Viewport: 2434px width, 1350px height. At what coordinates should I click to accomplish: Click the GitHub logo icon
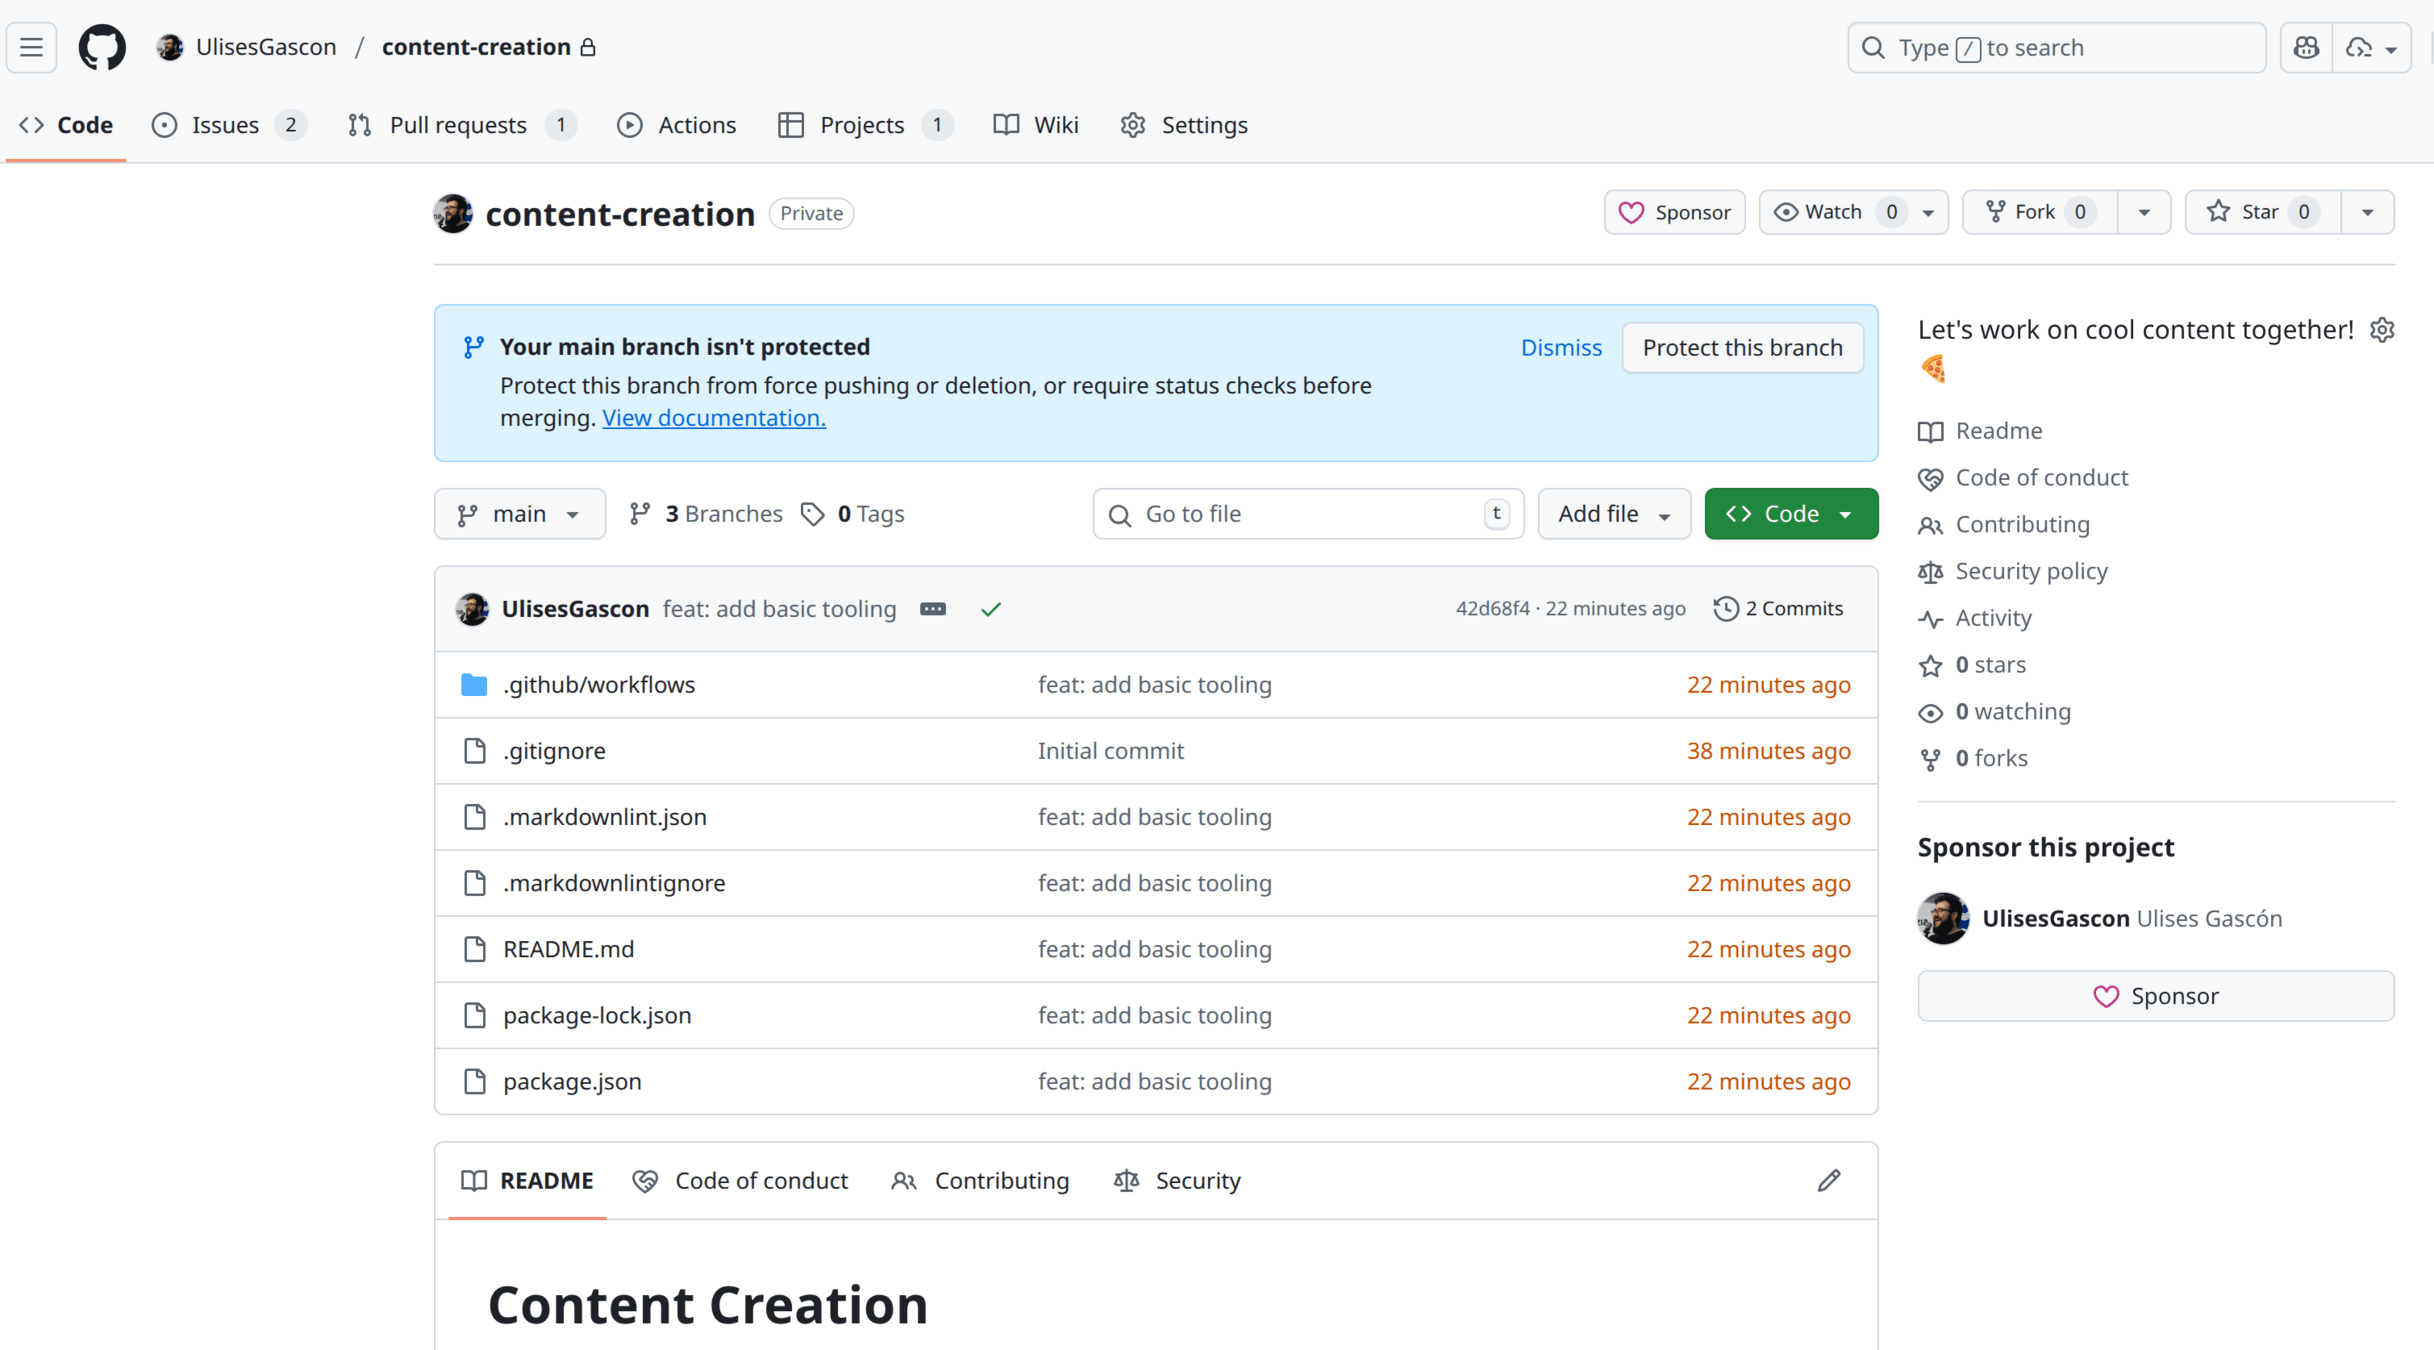click(x=102, y=47)
